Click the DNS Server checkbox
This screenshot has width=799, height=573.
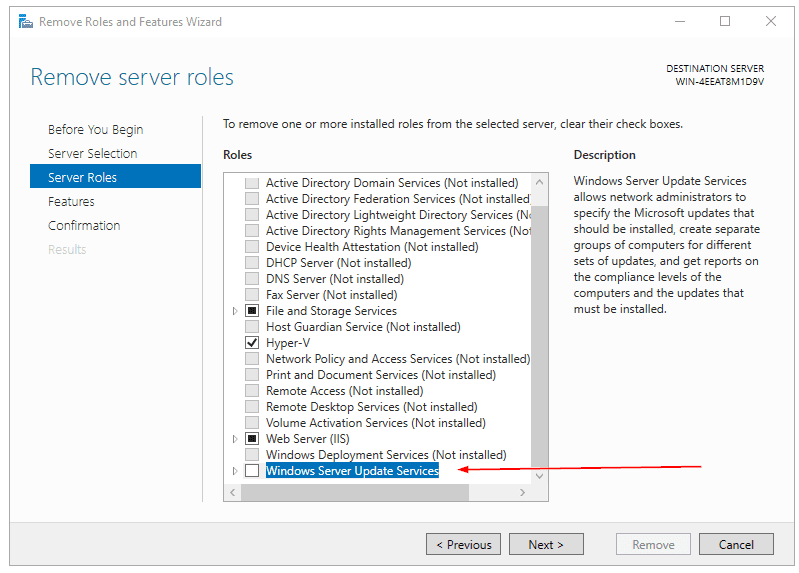(x=252, y=279)
